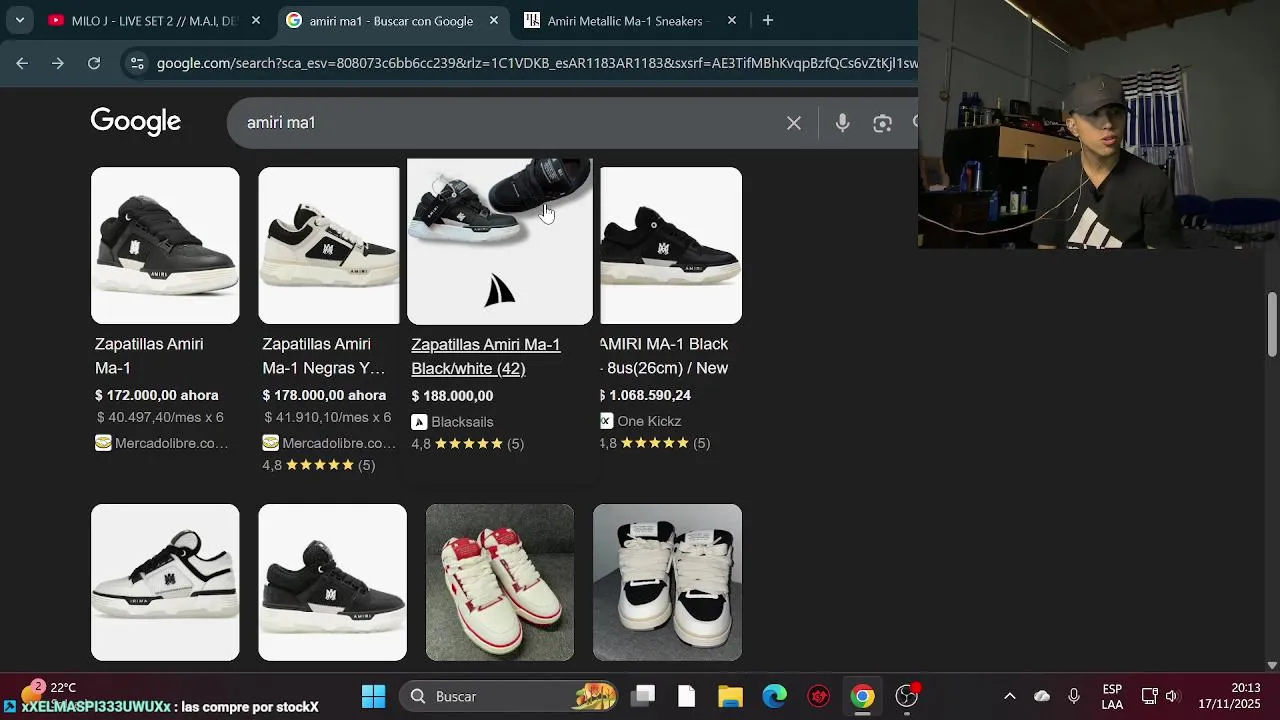Reload the Google search page

pos(94,63)
